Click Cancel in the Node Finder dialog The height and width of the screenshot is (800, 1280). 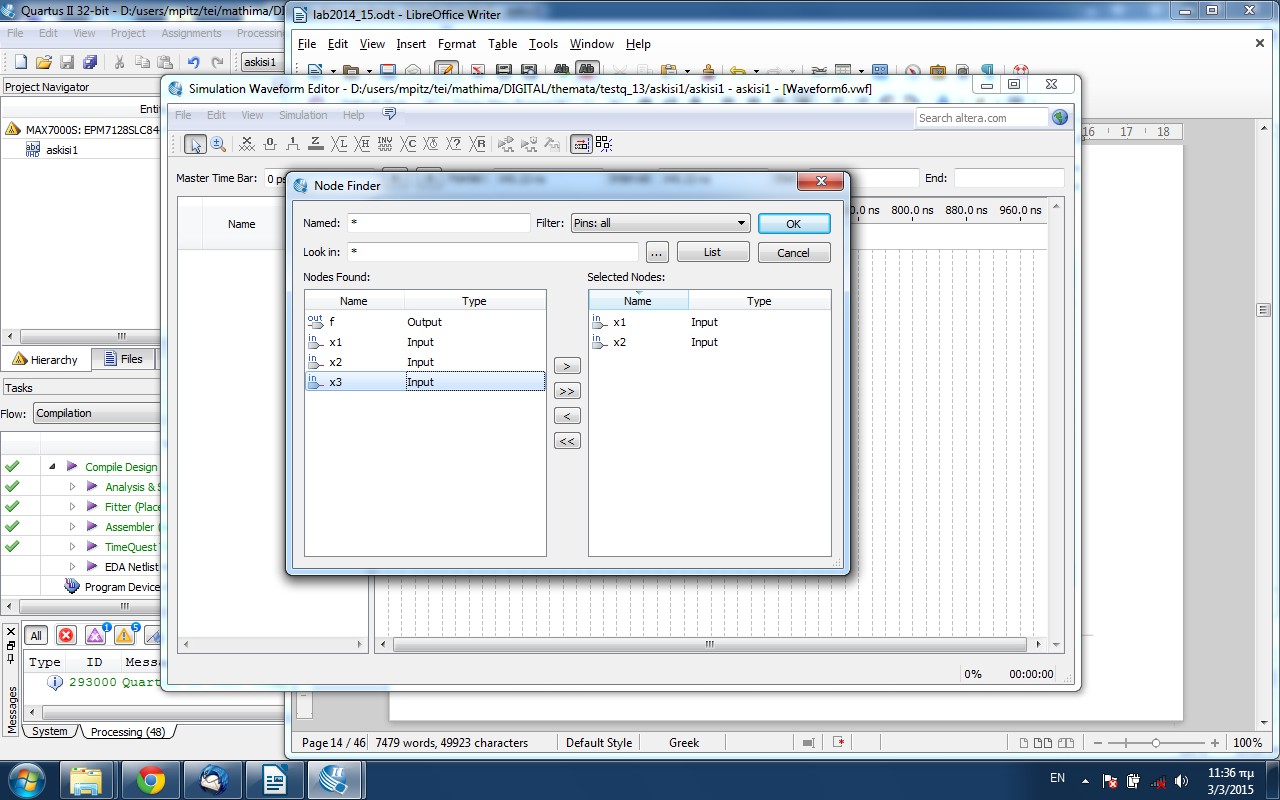point(793,252)
